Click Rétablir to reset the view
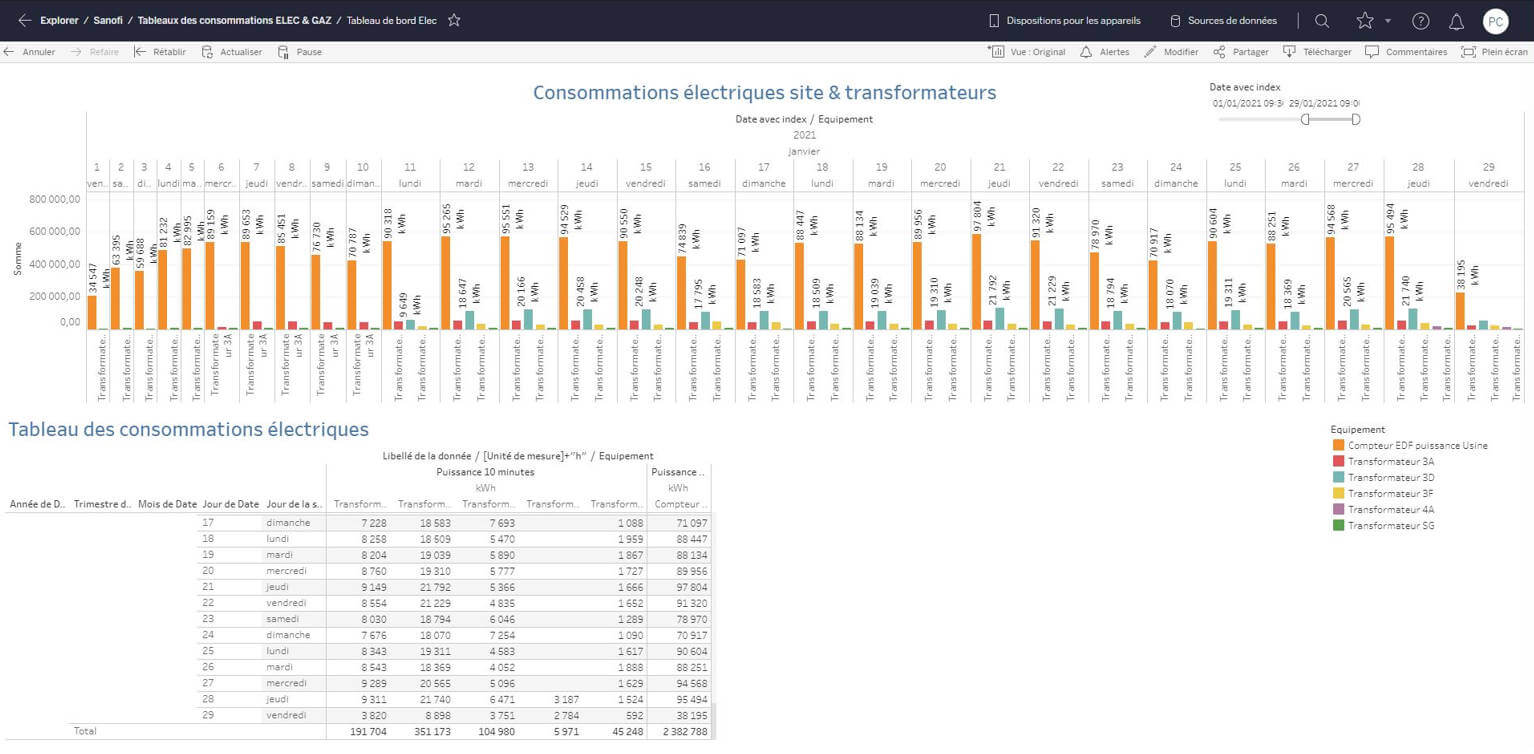This screenshot has width=1534, height=754. pos(160,52)
